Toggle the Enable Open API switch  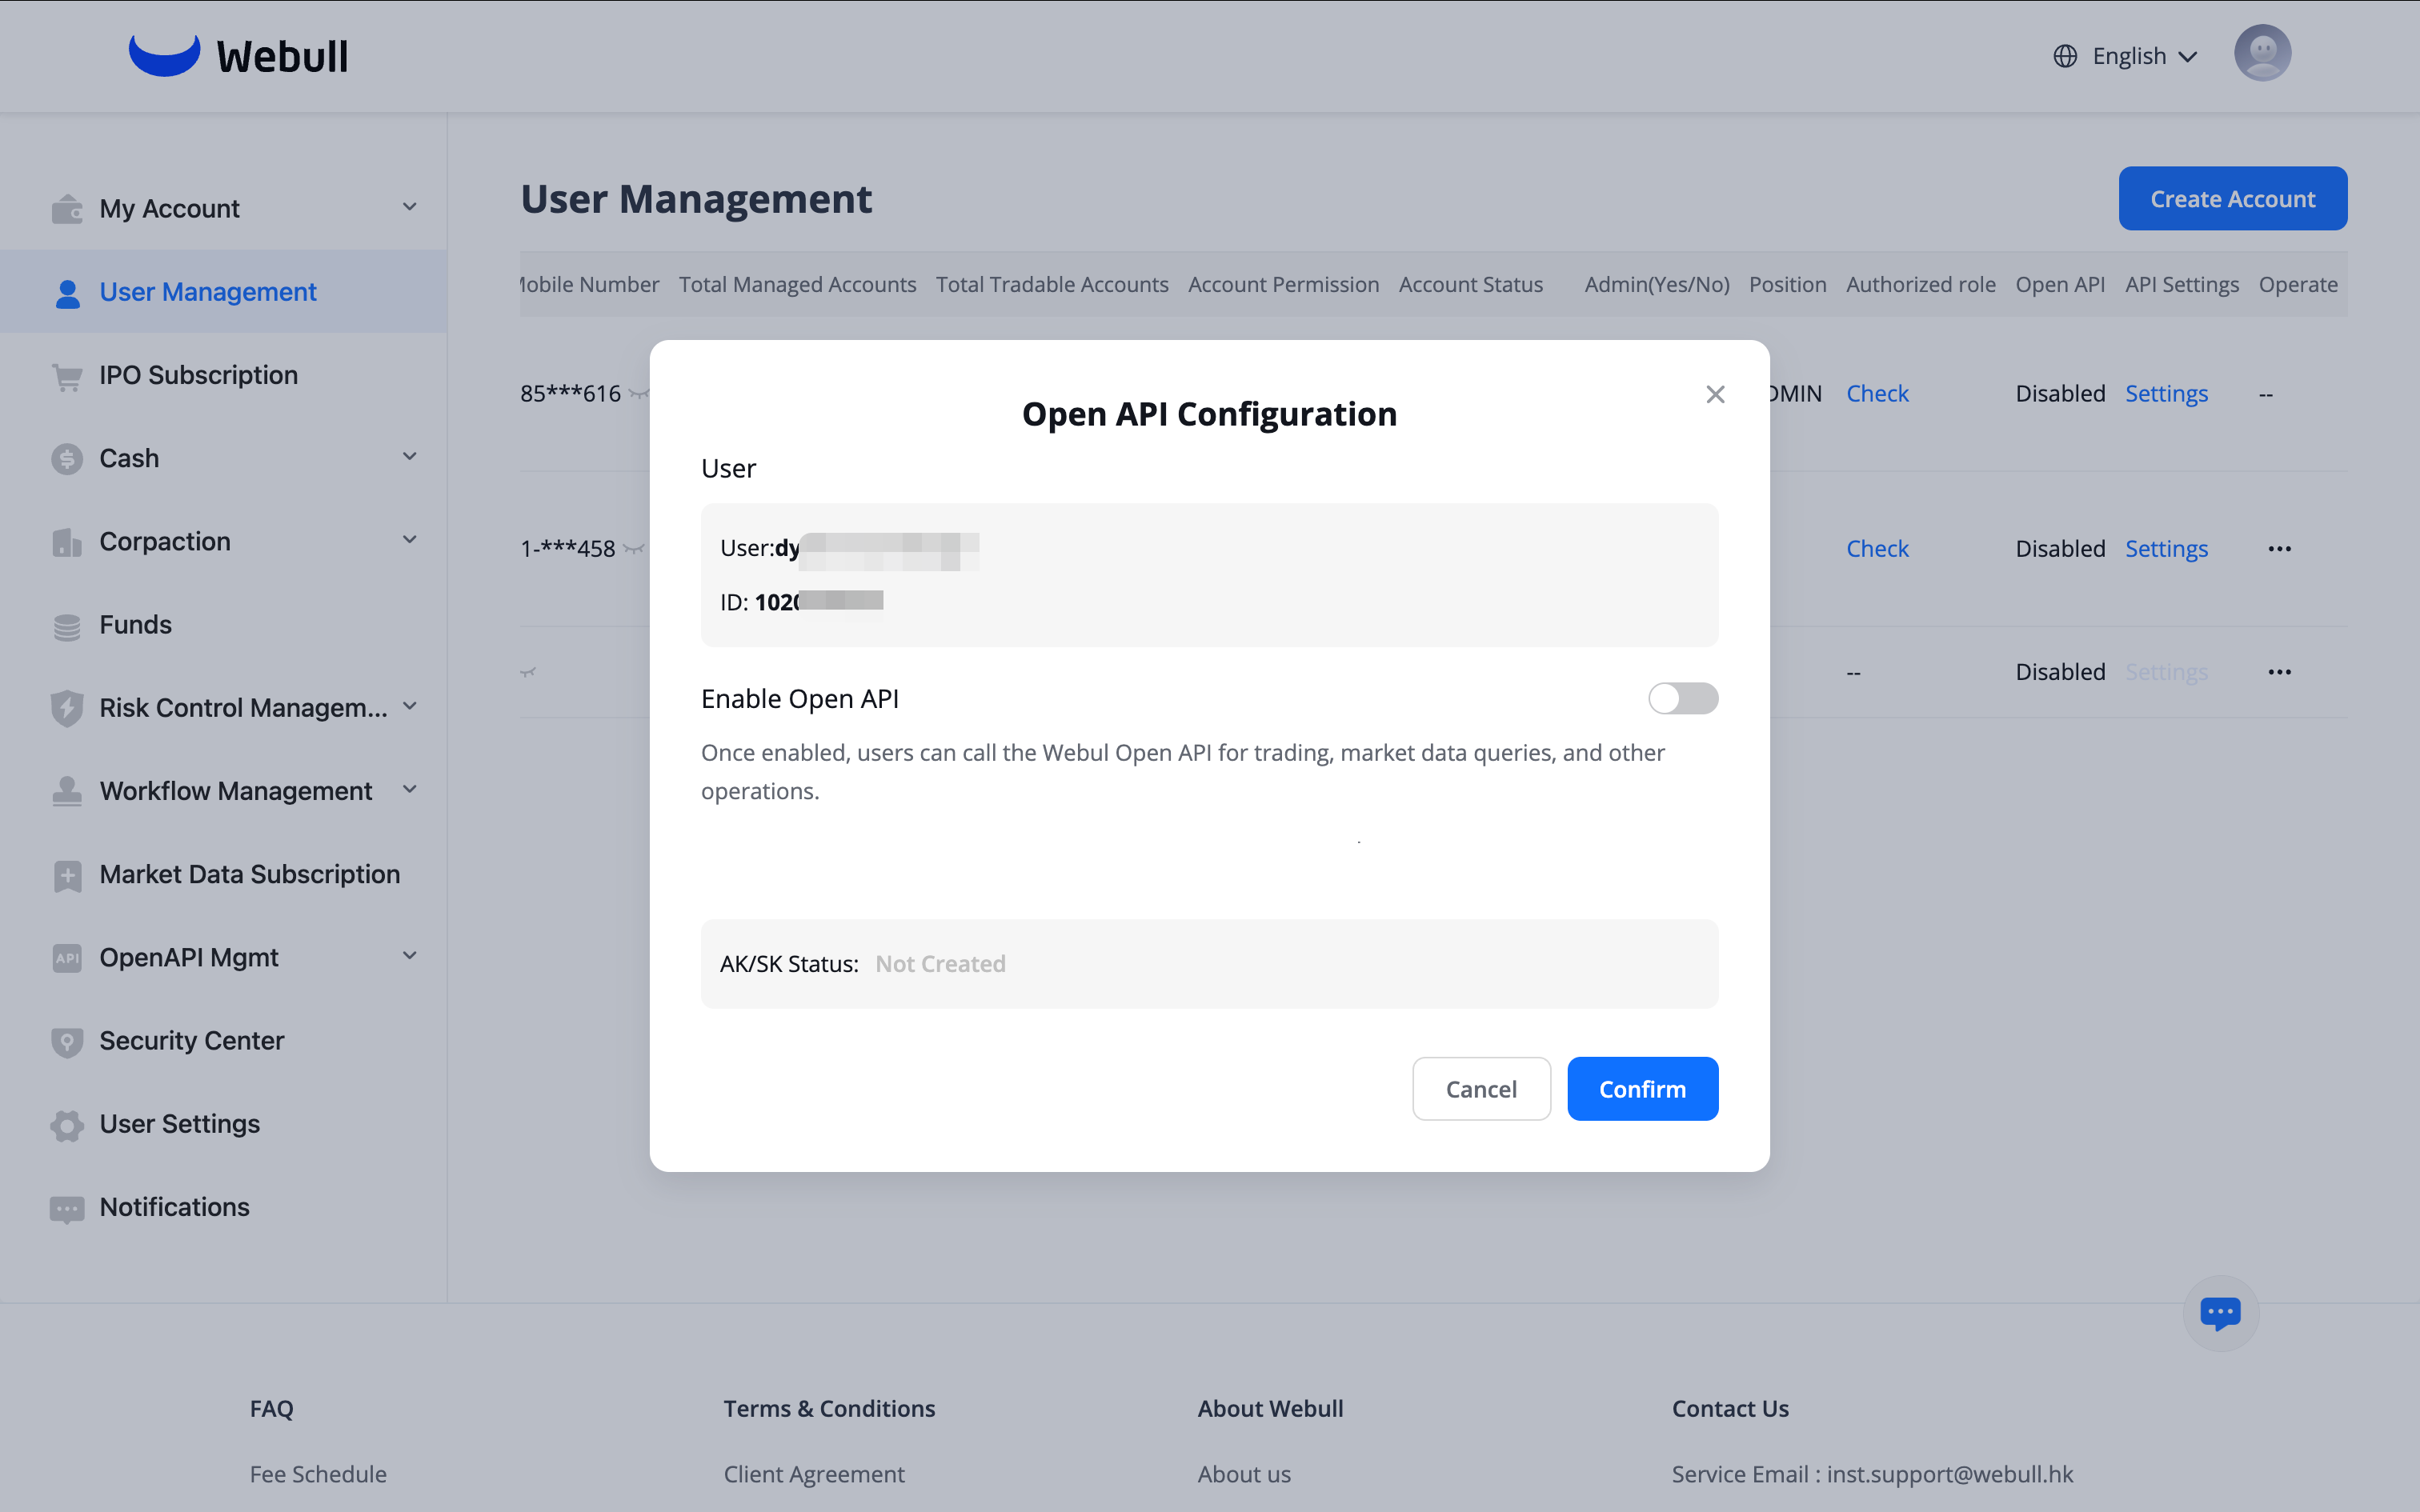1682,698
